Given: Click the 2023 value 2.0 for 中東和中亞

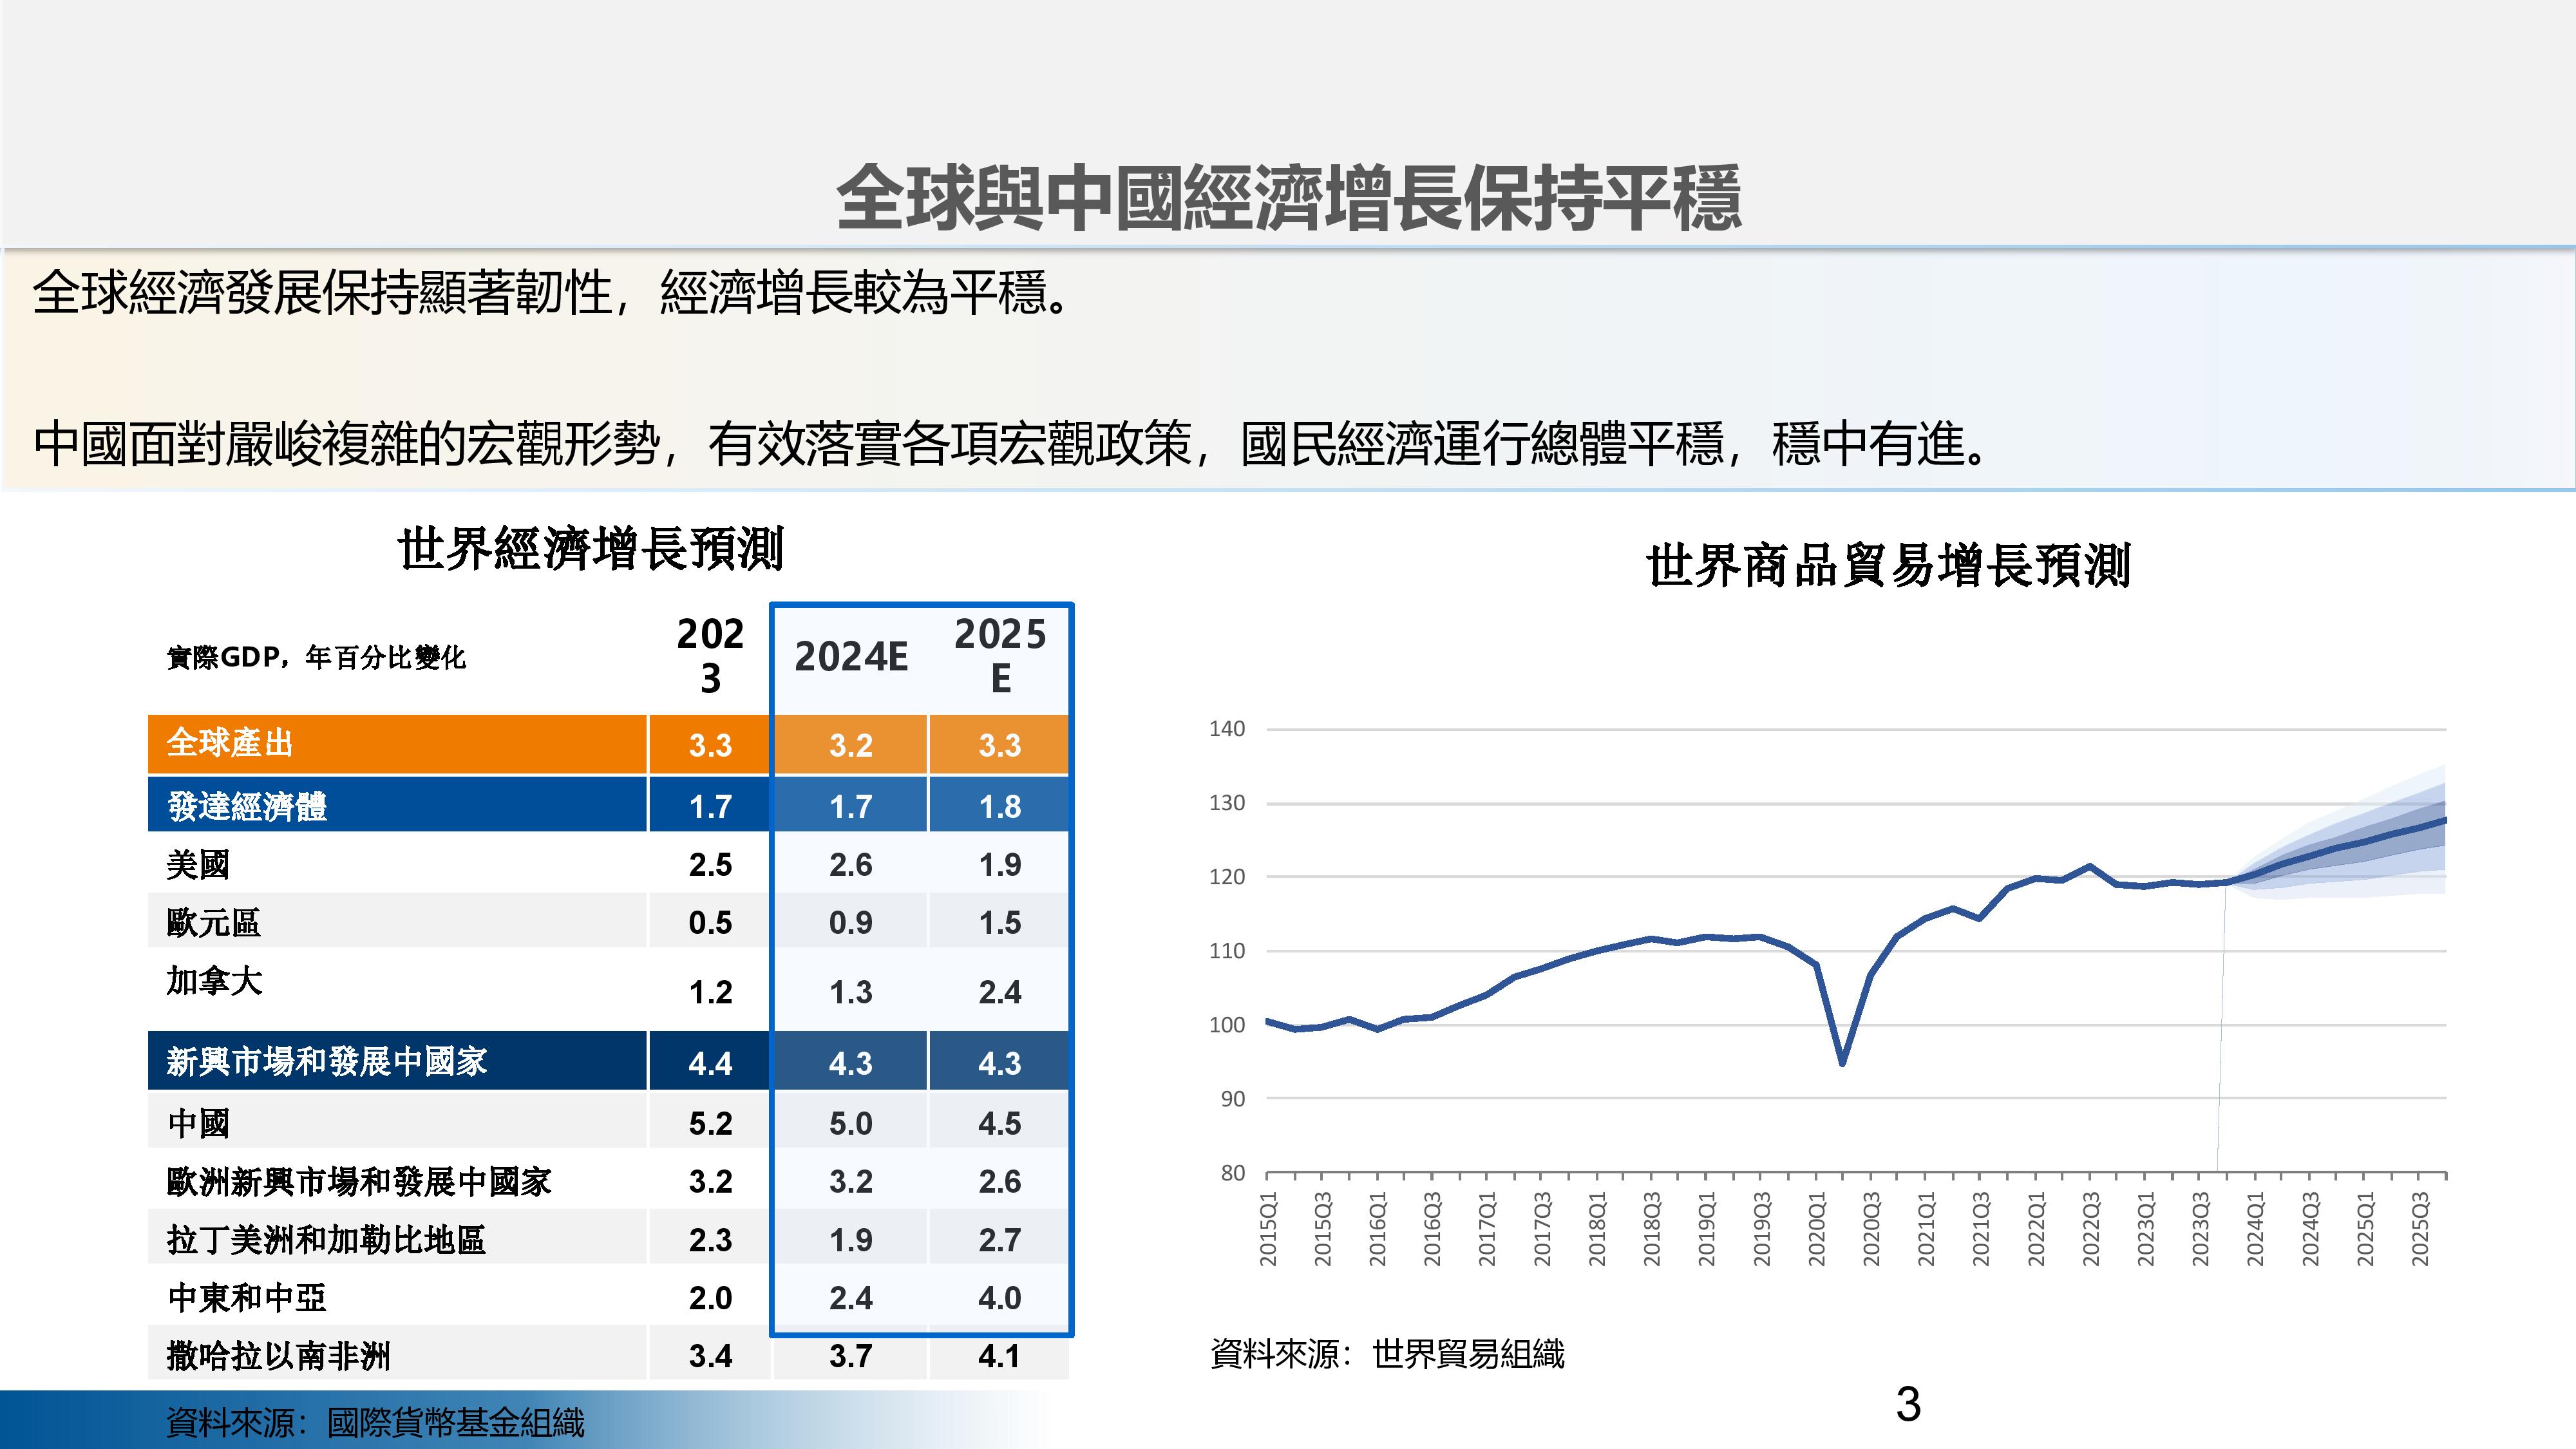Looking at the screenshot, I should click(x=710, y=1298).
